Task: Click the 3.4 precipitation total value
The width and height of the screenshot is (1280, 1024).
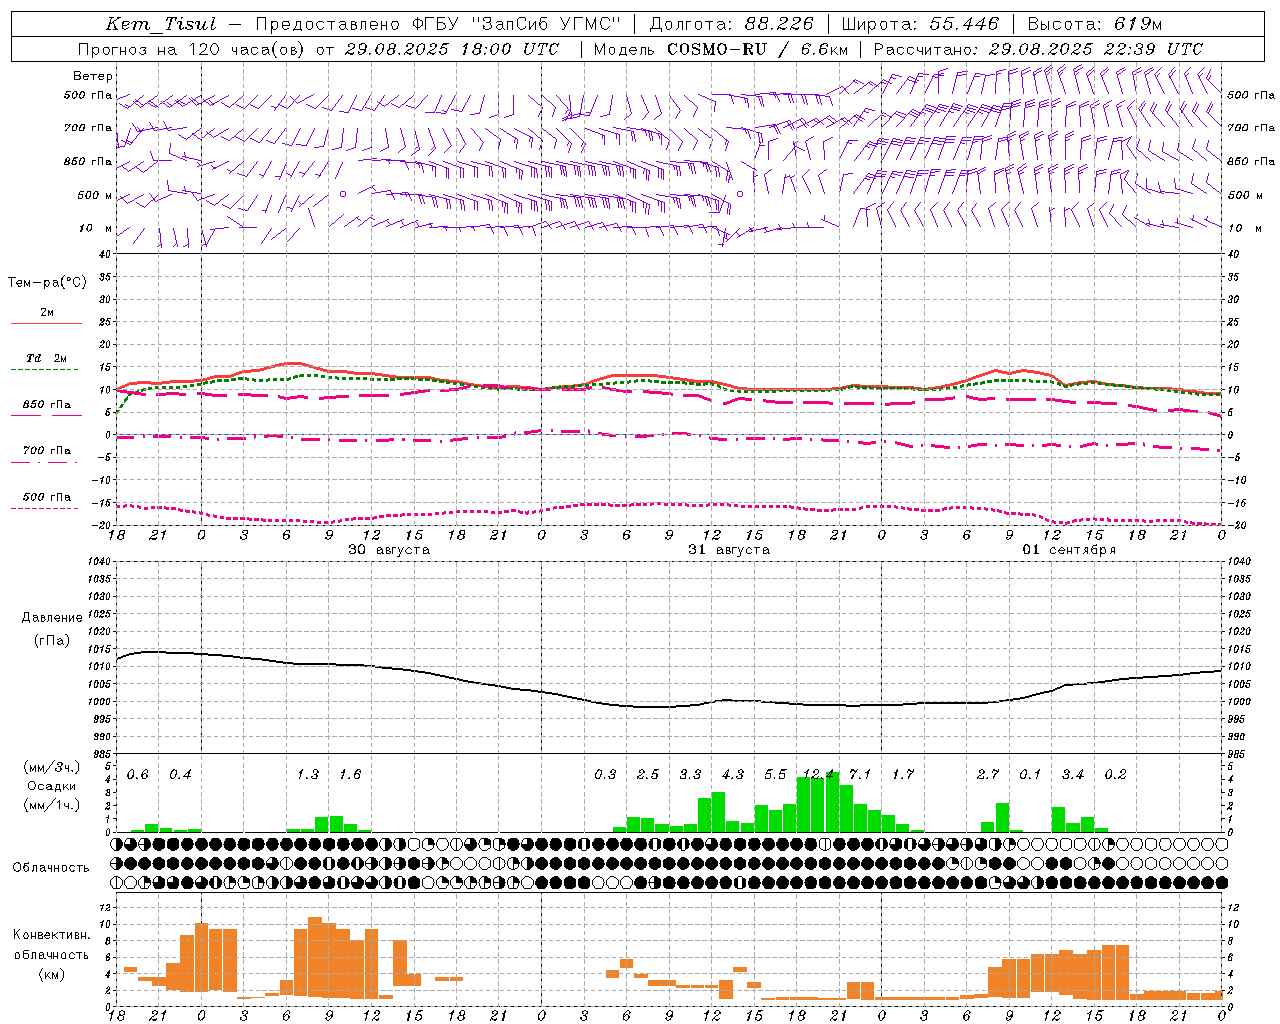Action: [1073, 775]
